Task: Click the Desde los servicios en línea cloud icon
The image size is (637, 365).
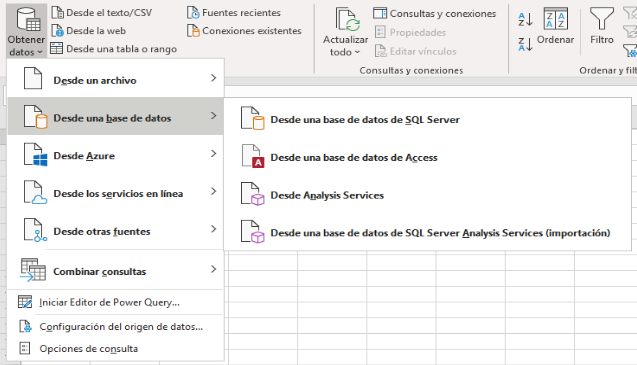Action: (x=35, y=192)
